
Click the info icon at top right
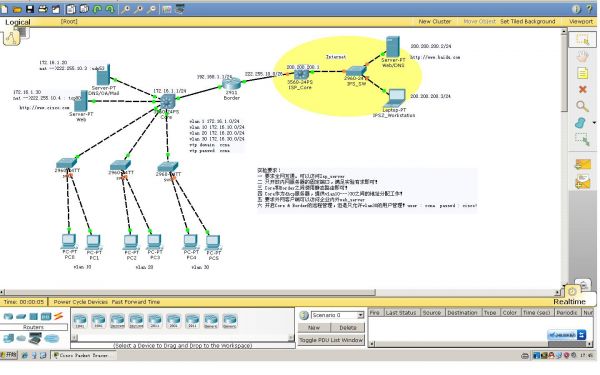coord(576,8)
